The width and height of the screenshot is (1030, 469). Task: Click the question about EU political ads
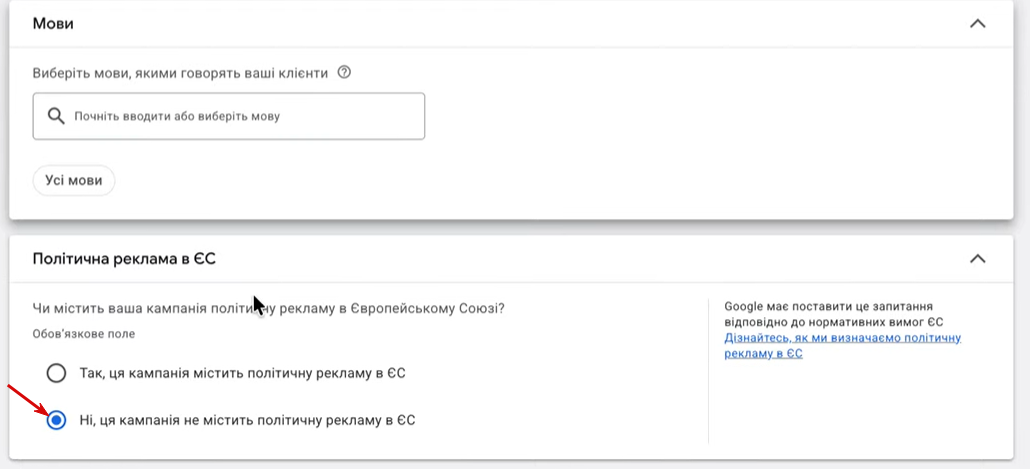(x=268, y=308)
